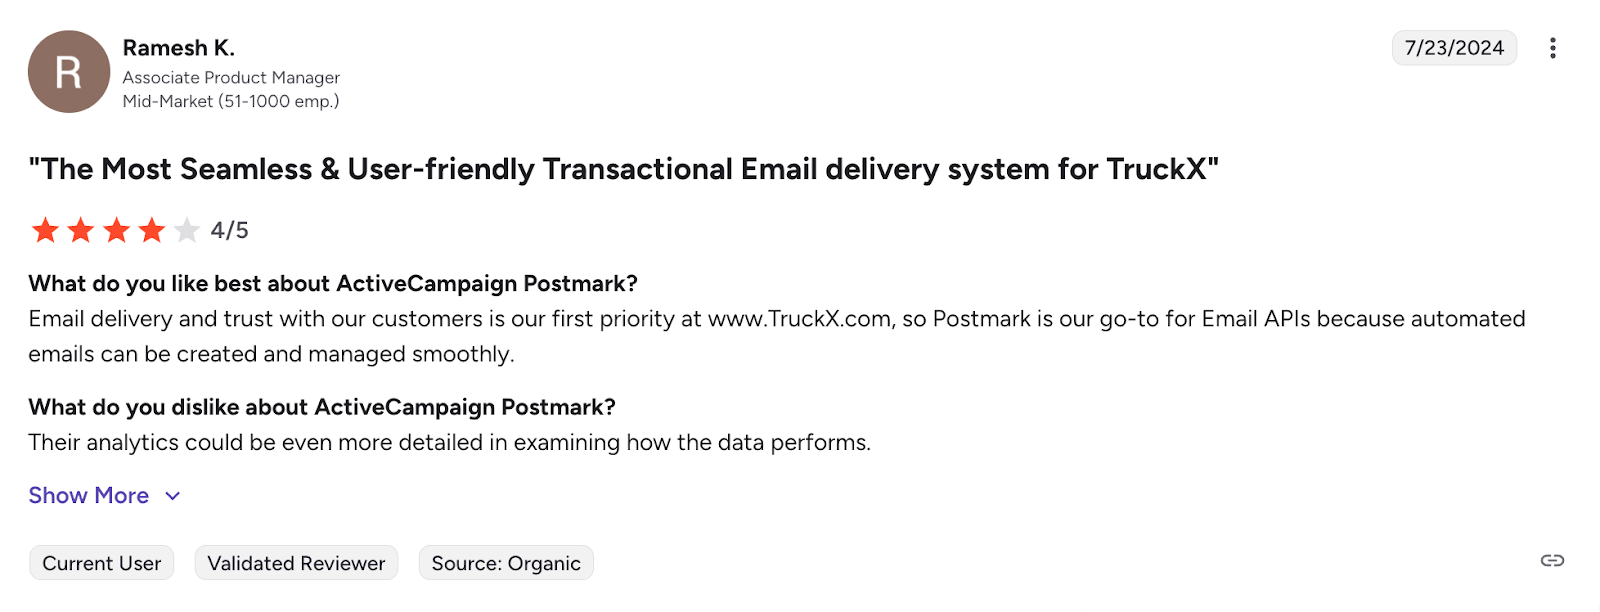
Task: Click the Associate Product Manager job title
Action: point(231,77)
